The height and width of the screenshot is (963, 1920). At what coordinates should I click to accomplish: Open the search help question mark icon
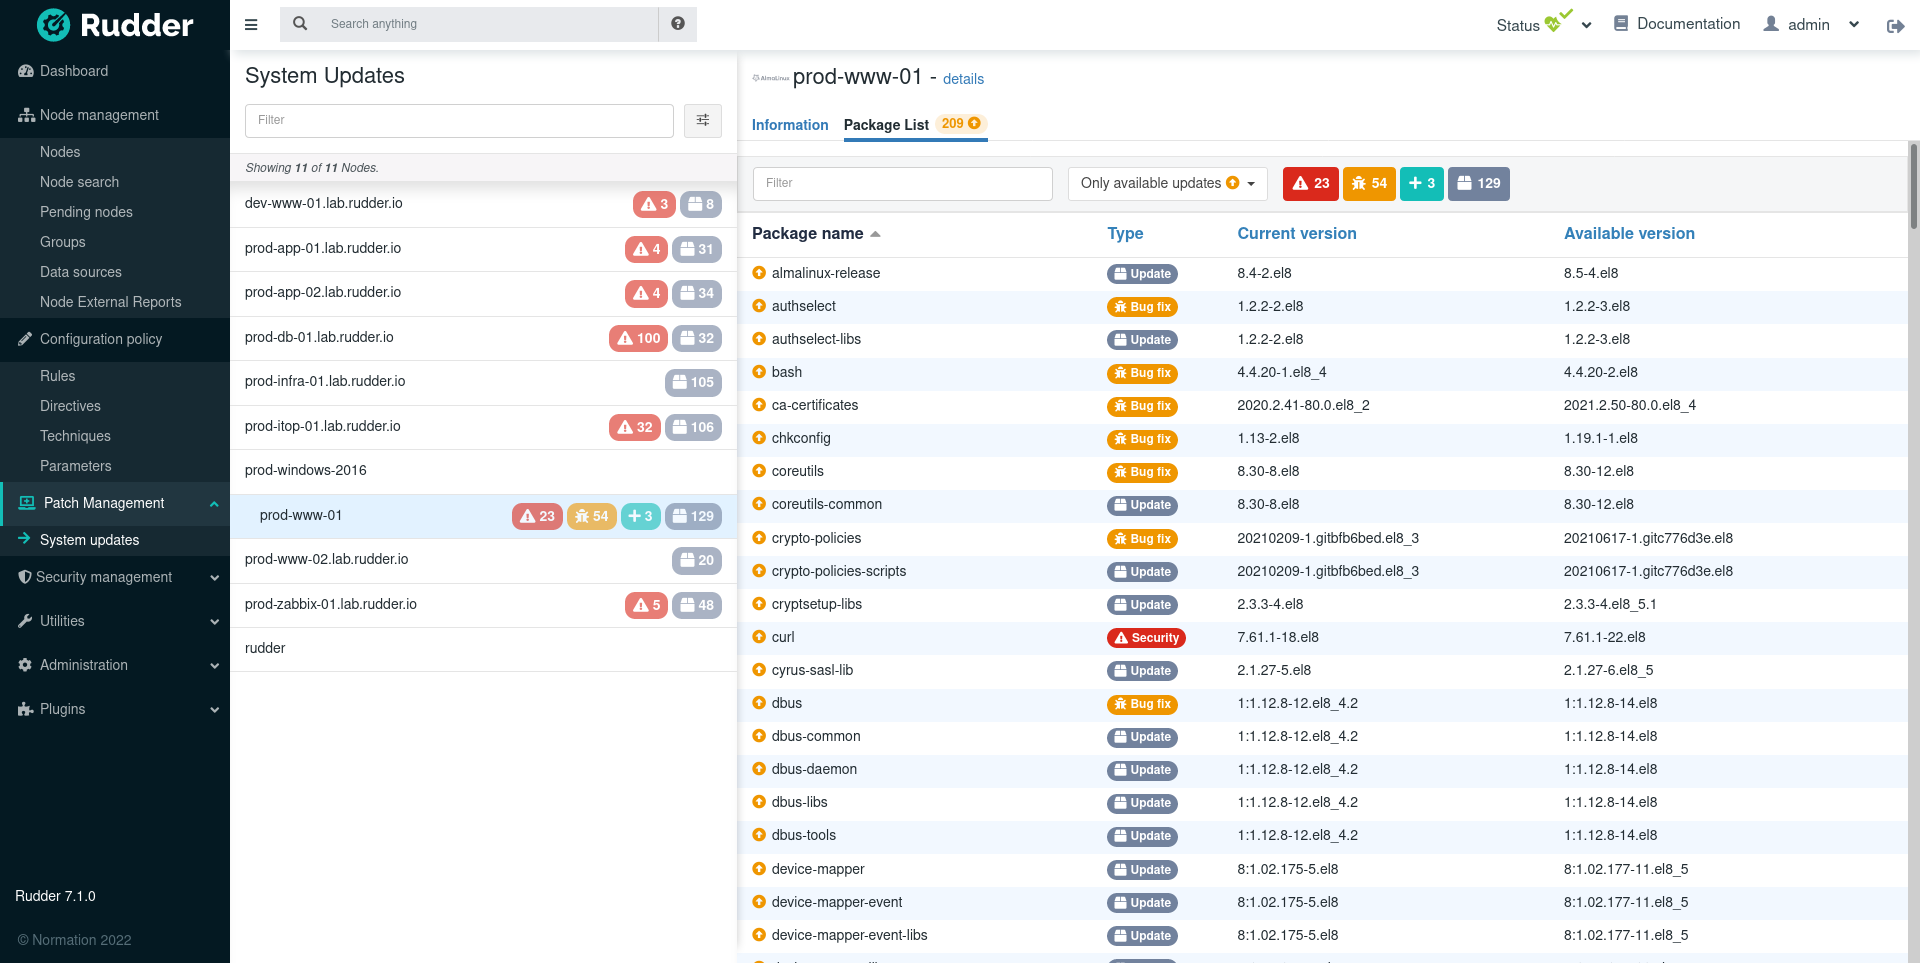pos(678,24)
